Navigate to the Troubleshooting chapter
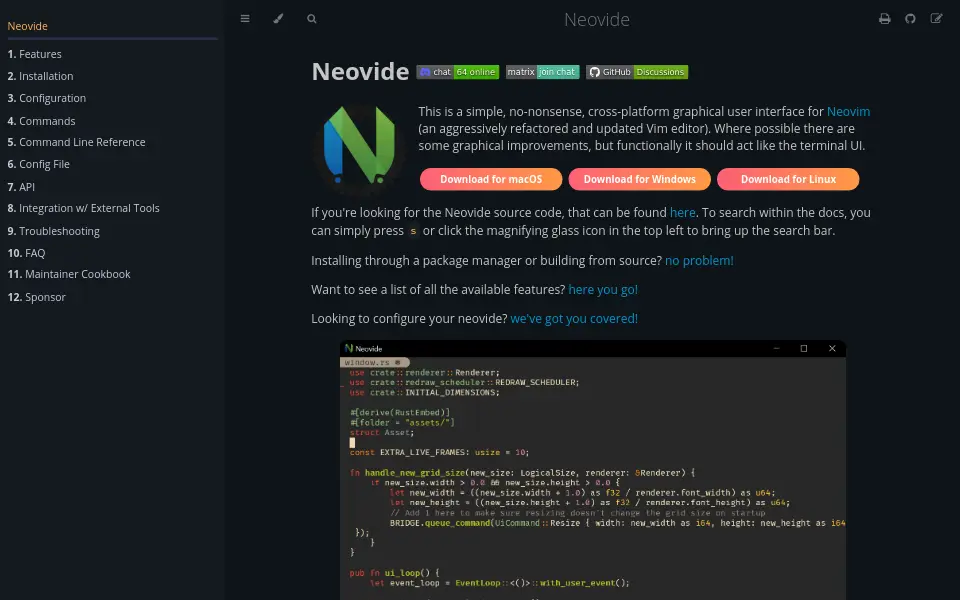960x600 pixels. click(53, 231)
